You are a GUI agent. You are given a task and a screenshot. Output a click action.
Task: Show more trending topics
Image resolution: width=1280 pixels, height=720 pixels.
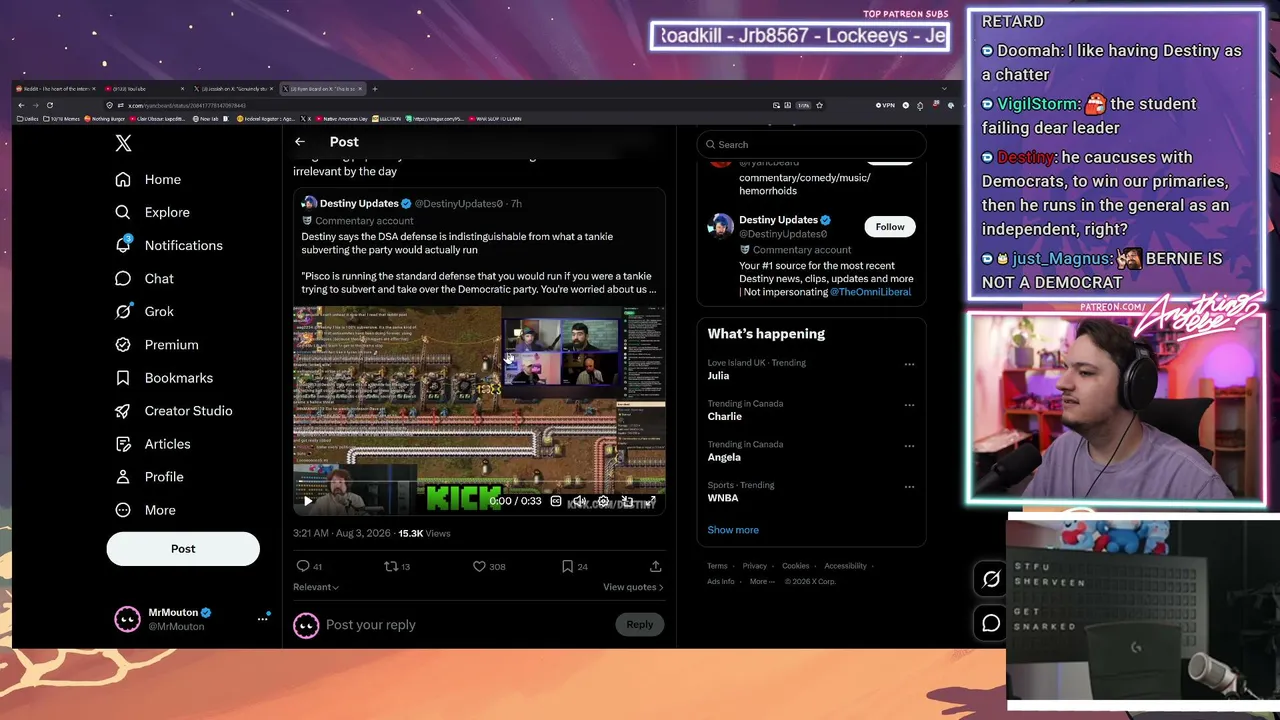pos(733,530)
